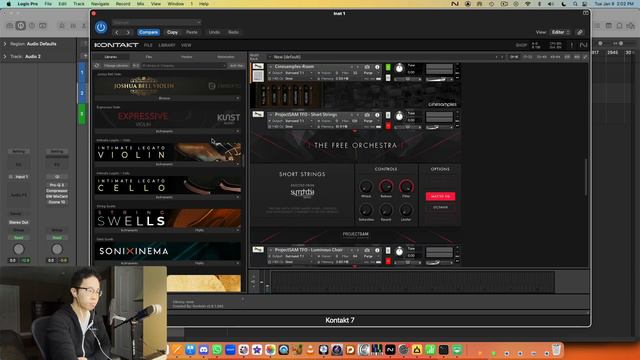Open Kontakt VIEW menu
This screenshot has height=360, width=640.
[x=186, y=45]
